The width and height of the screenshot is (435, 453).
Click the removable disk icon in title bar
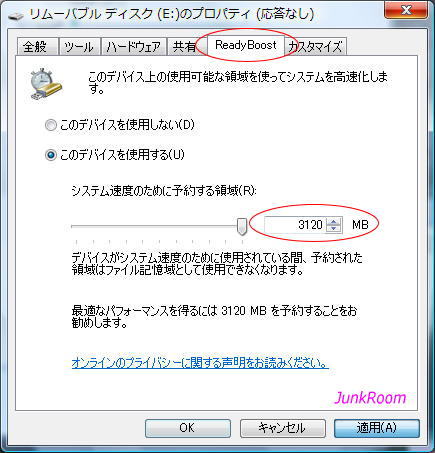click(x=15, y=15)
